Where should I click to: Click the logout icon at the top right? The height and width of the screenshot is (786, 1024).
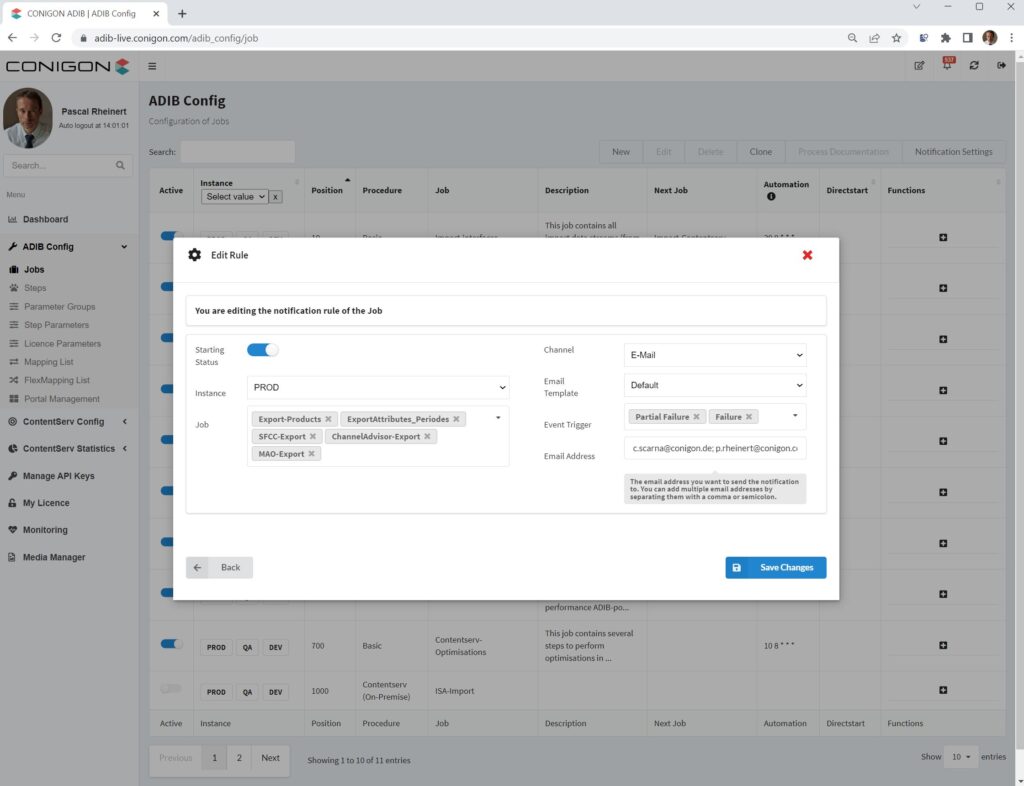pyautogui.click(x=1001, y=64)
